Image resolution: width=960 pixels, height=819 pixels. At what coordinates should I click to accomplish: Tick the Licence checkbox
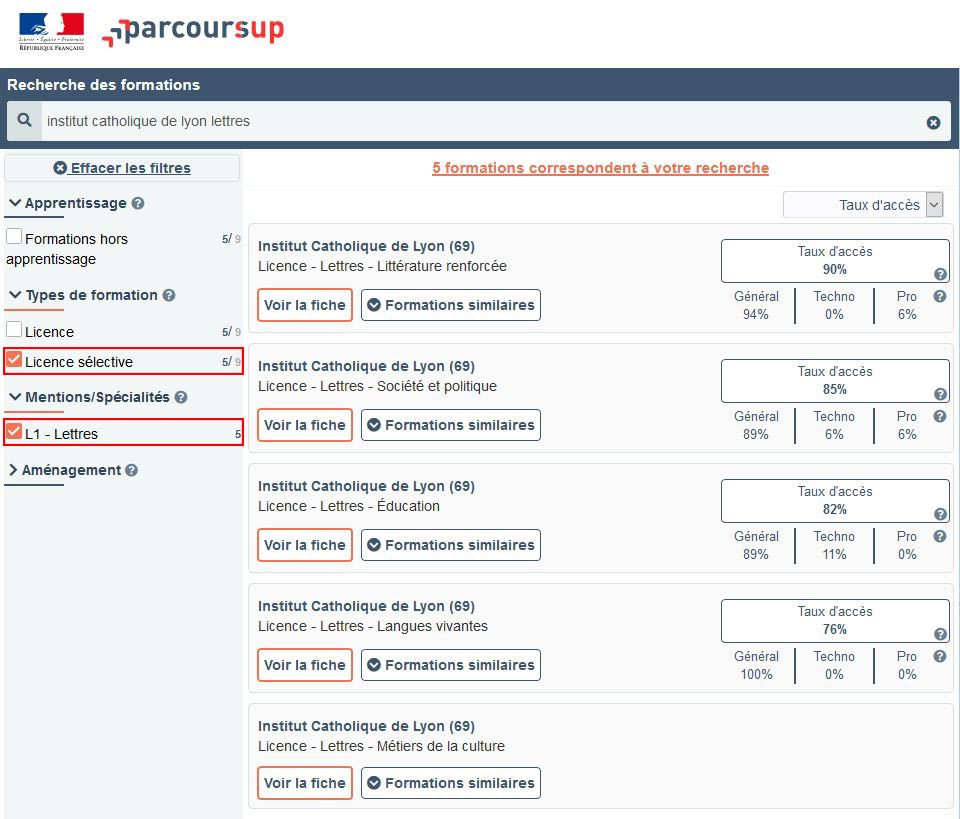(14, 329)
